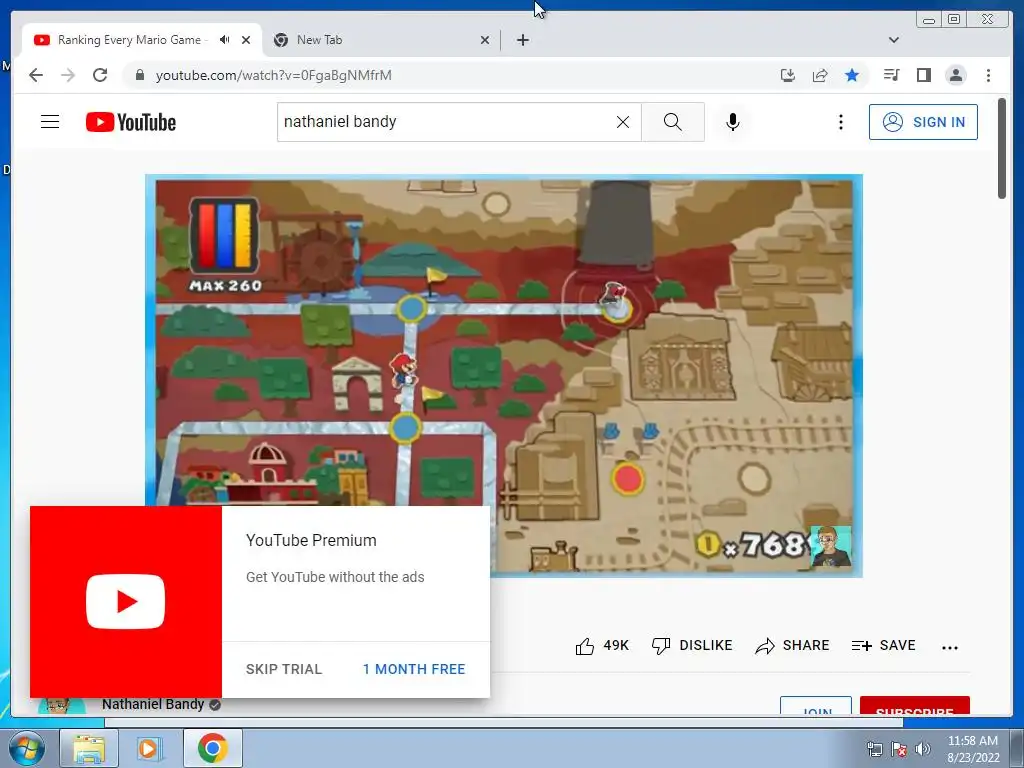Click channel watermark in video corner
This screenshot has width=1024, height=768.
pyautogui.click(x=831, y=546)
